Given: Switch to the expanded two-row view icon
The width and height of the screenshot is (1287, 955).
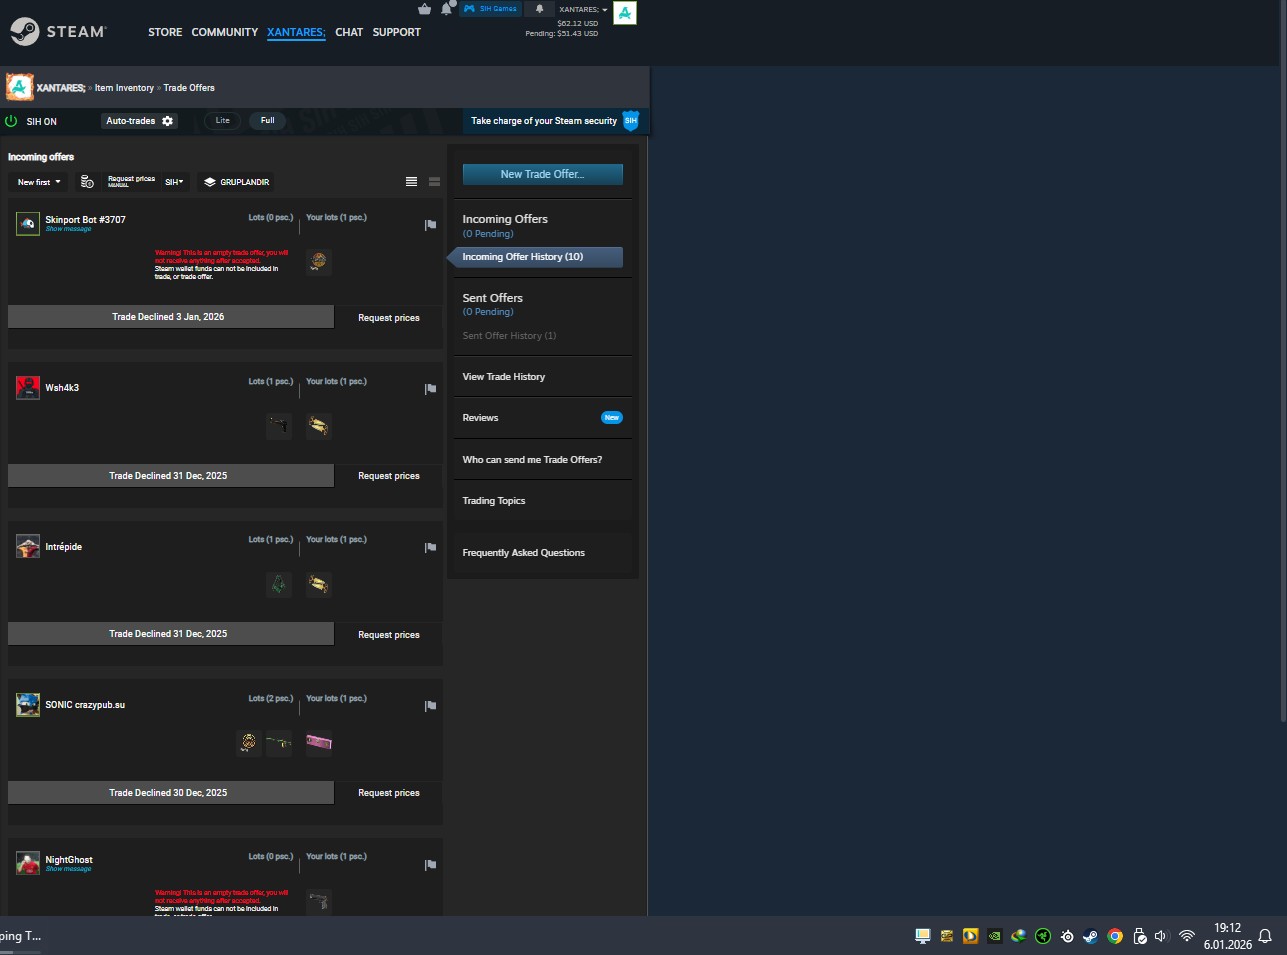Looking at the screenshot, I should [434, 182].
